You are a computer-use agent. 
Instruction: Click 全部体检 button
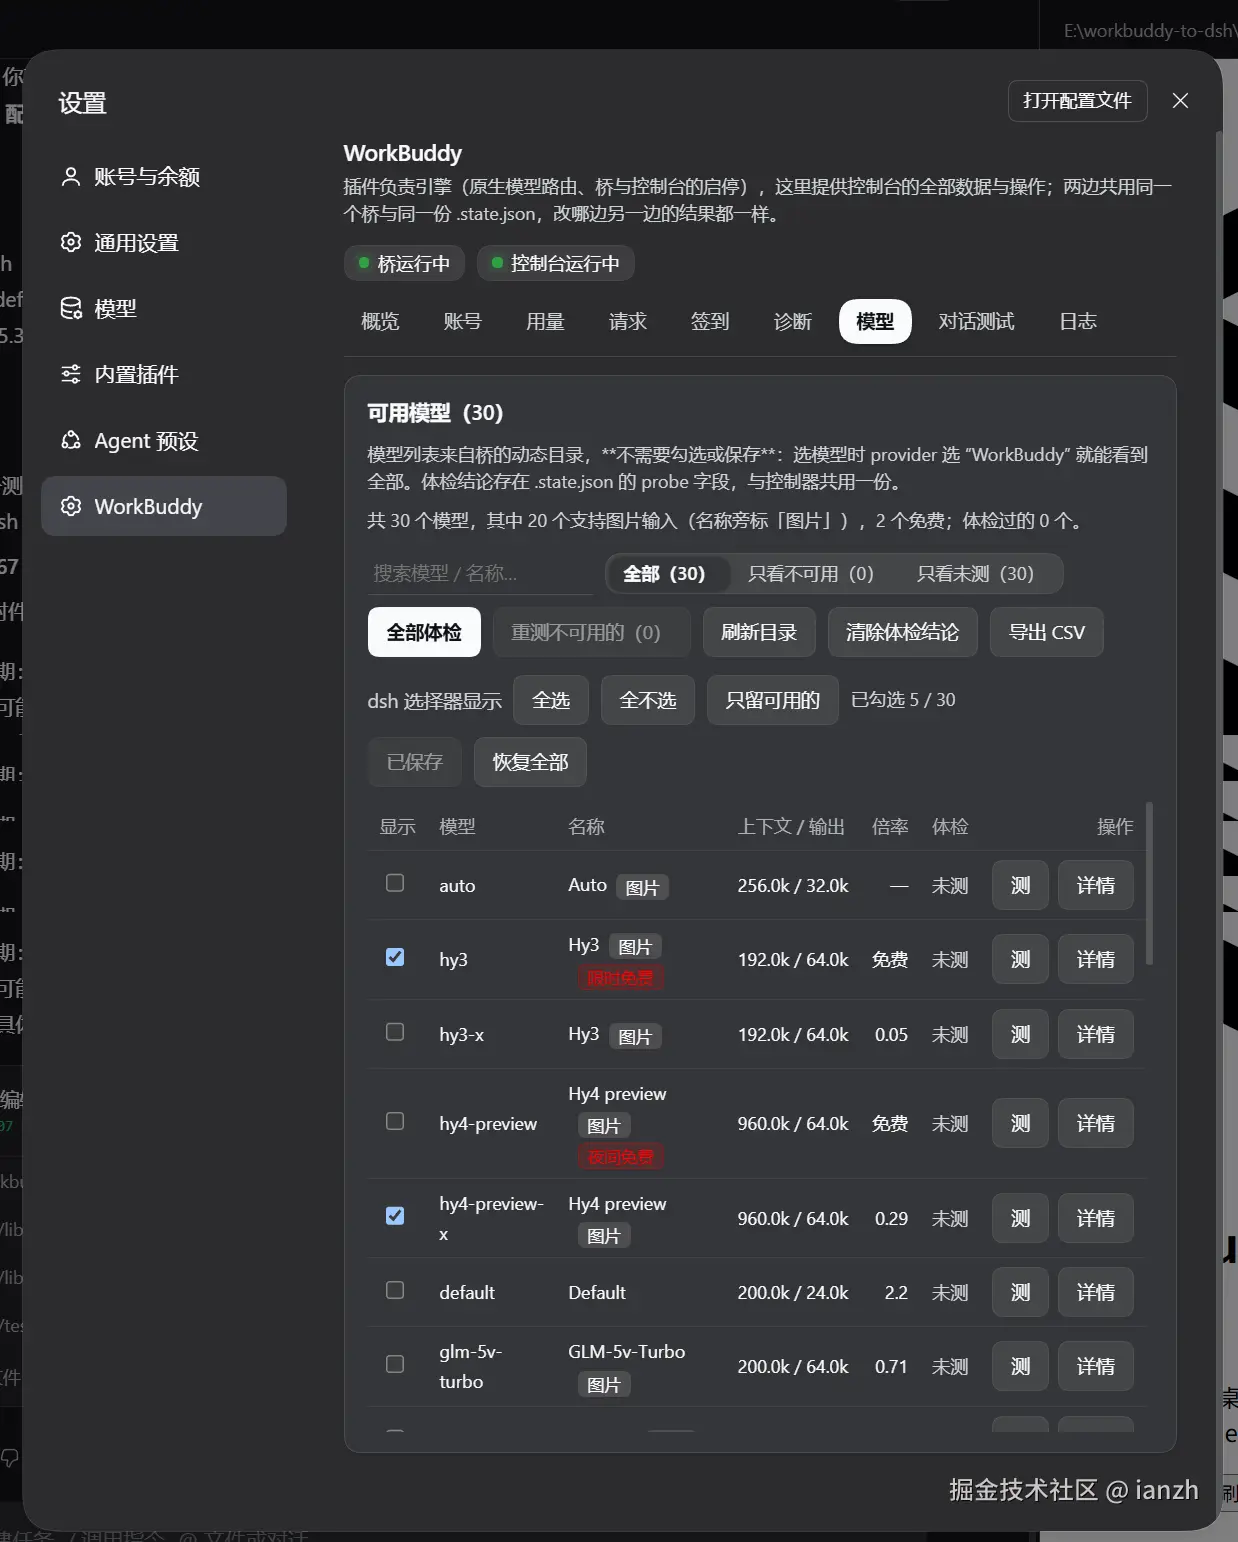[424, 632]
